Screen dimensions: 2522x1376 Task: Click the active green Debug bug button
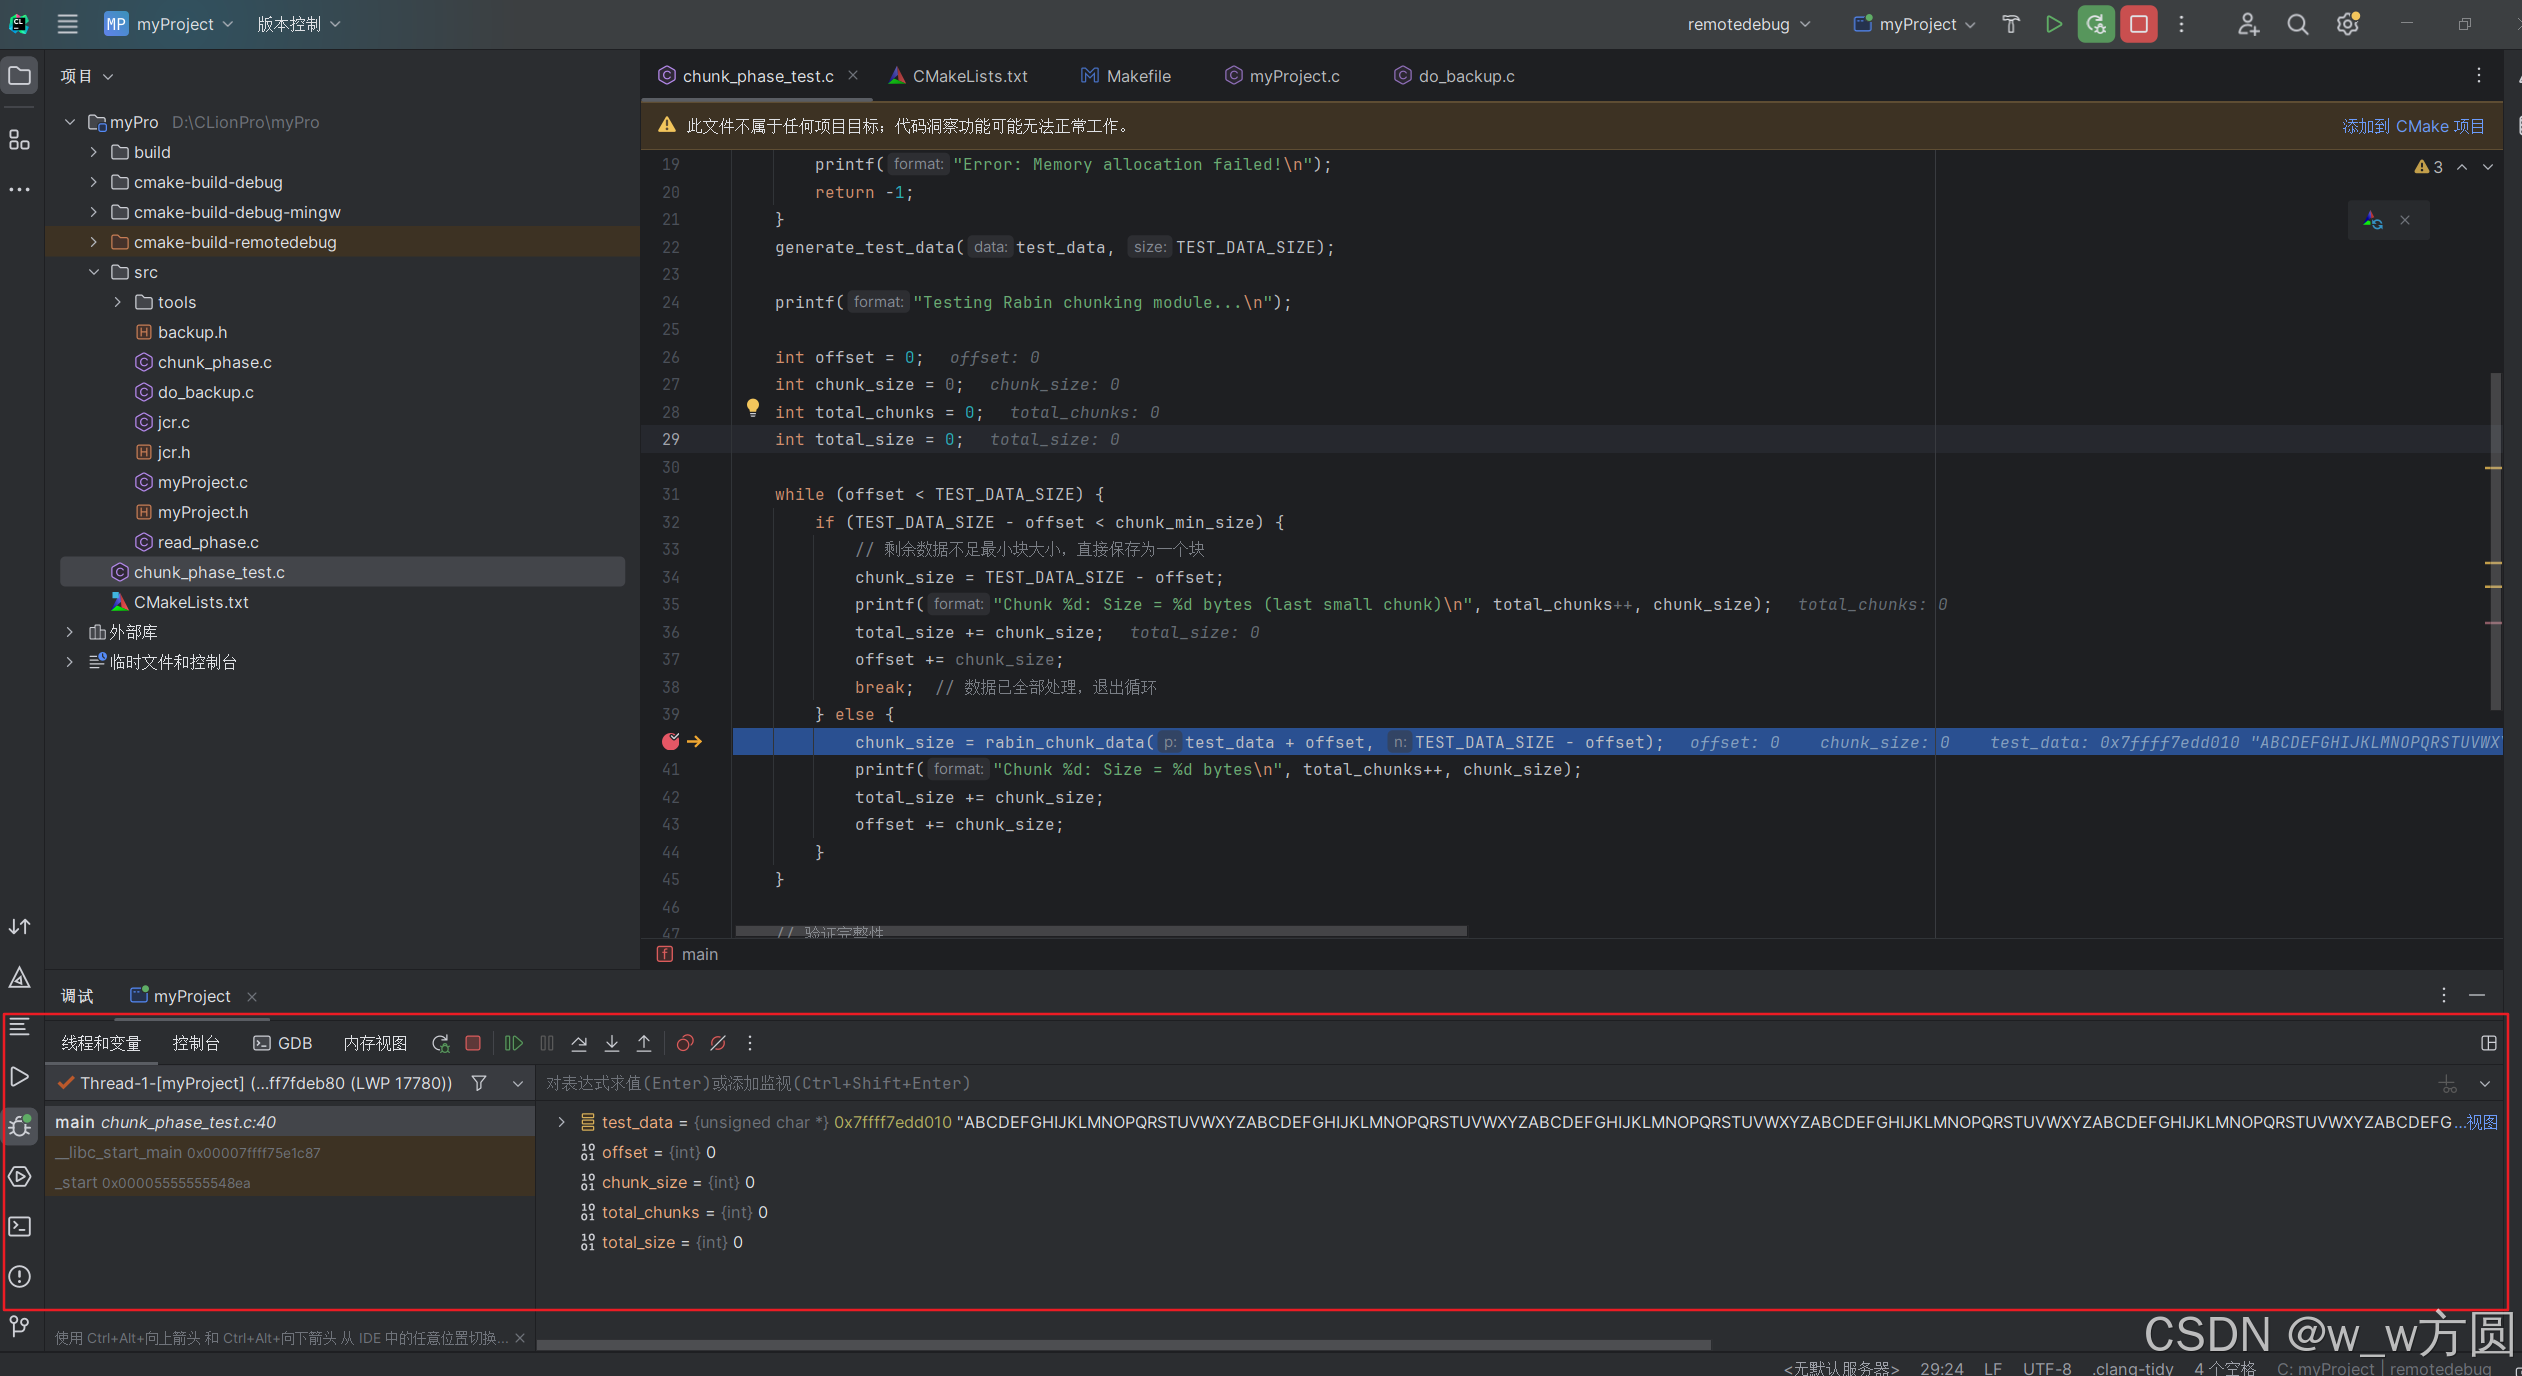pos(2096,24)
